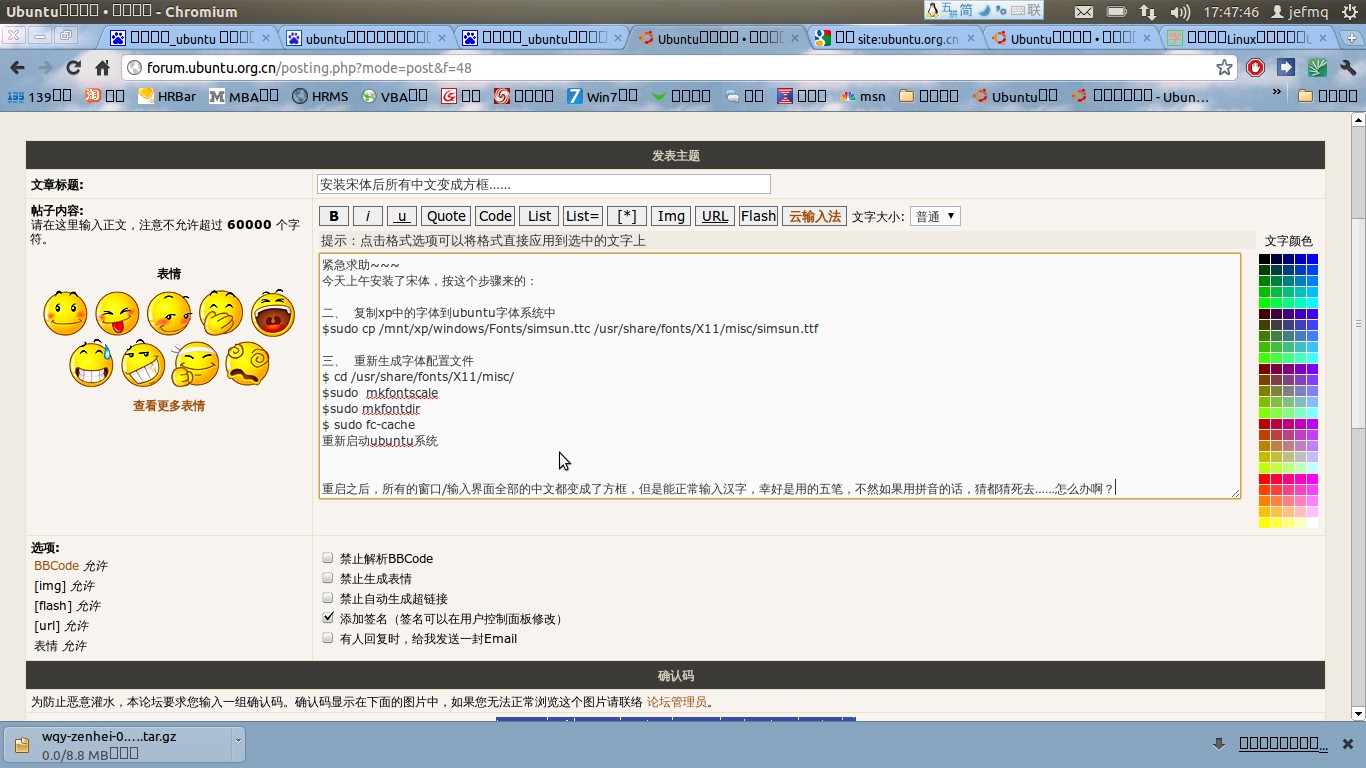The width and height of the screenshot is (1366, 768).
Task: Open the msn bookmark
Action: (x=863, y=96)
